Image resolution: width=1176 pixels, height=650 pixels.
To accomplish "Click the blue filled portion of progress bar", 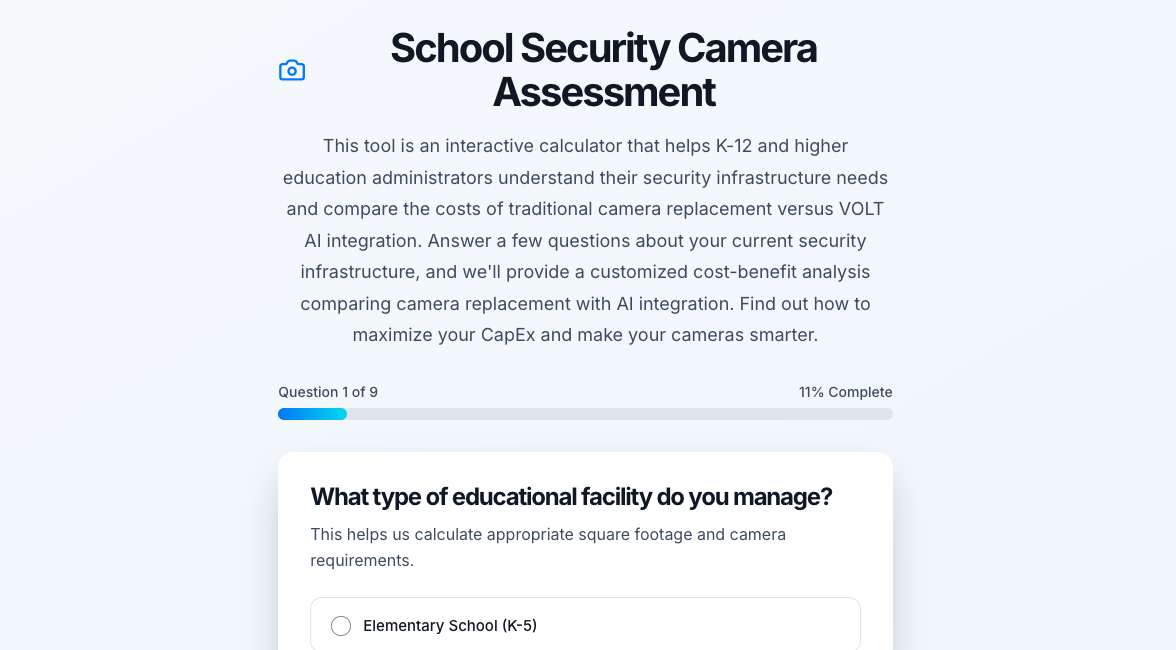I will (312, 414).
